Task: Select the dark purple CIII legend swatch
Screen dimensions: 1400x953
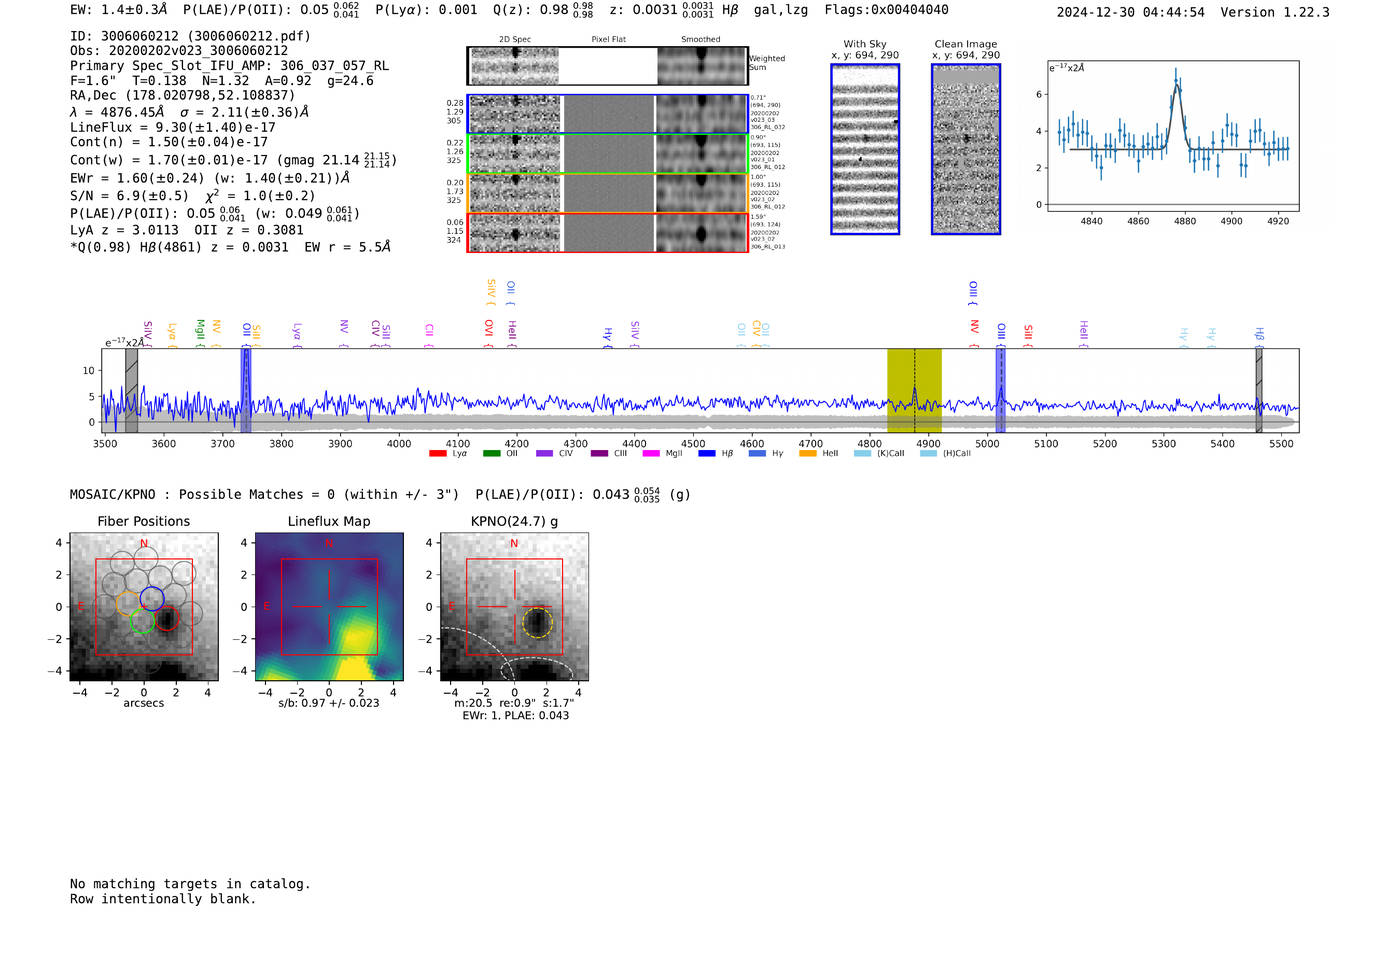Action: 599,454
